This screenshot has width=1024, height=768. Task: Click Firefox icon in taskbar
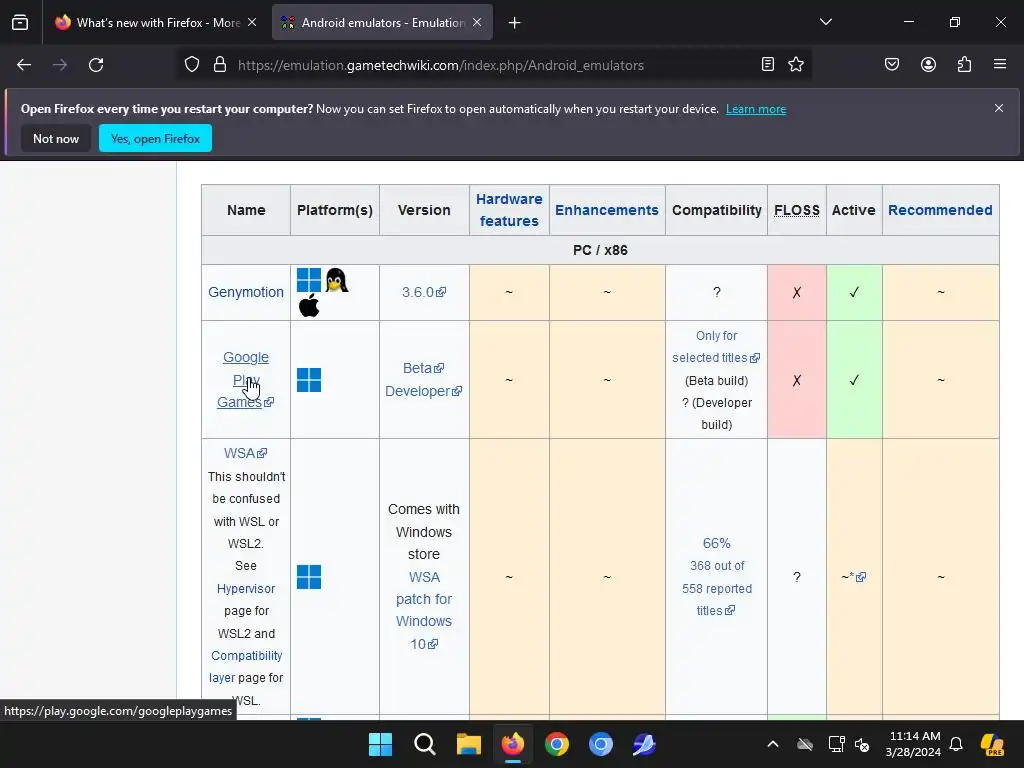[513, 744]
